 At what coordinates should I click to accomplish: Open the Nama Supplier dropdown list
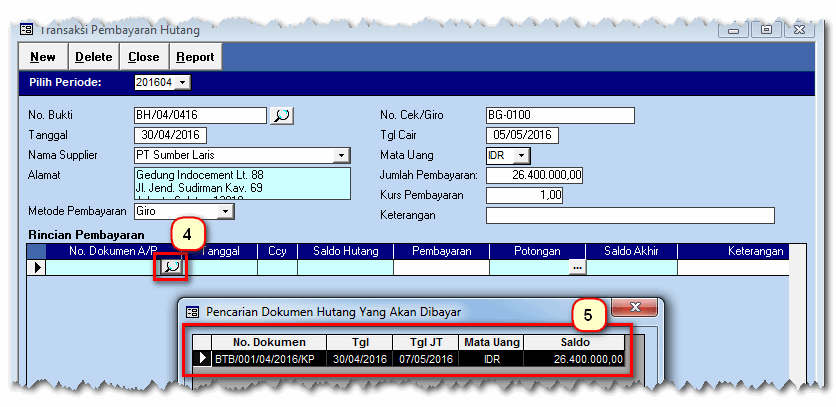(x=341, y=156)
